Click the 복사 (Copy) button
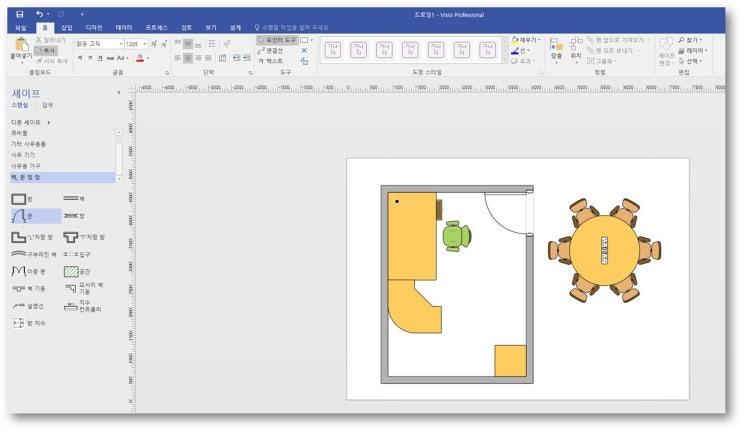The height and width of the screenshot is (431, 743). point(46,50)
